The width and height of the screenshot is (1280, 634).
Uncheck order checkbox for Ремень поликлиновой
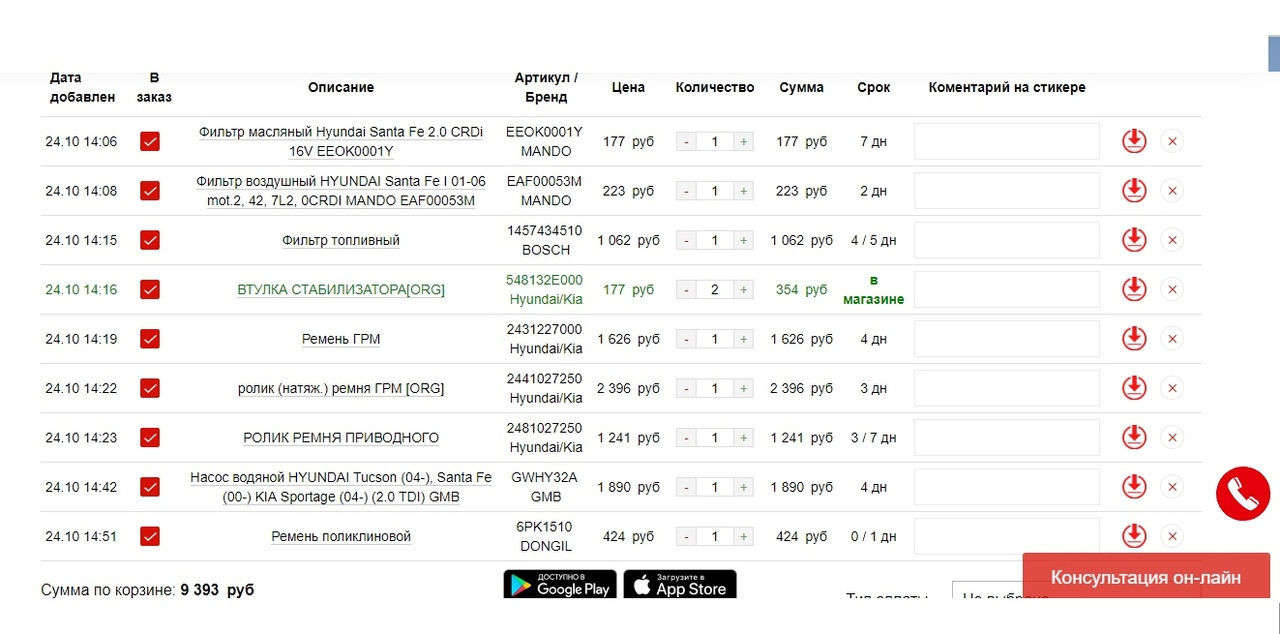[150, 536]
